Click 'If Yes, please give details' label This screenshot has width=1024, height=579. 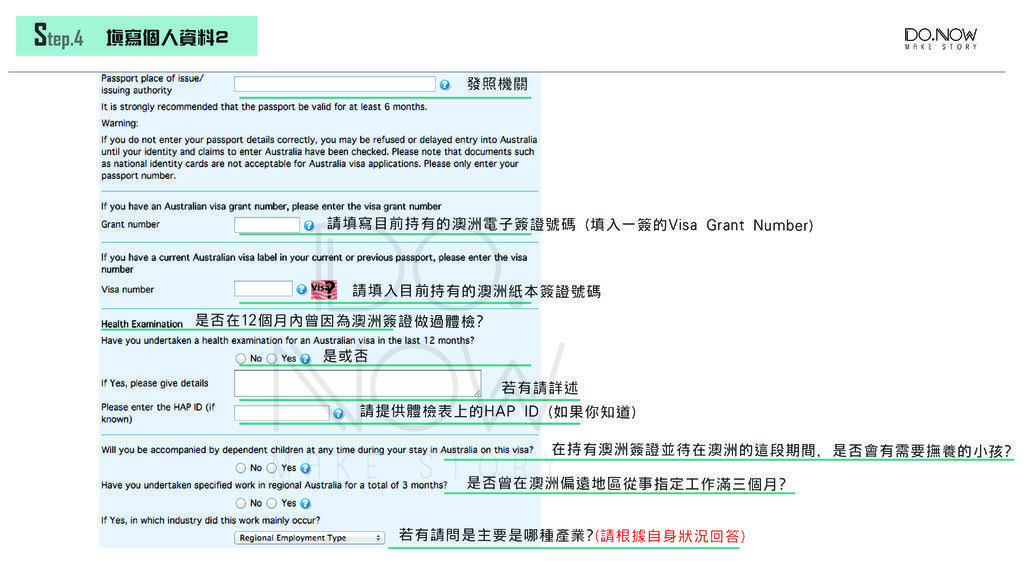[x=155, y=383]
